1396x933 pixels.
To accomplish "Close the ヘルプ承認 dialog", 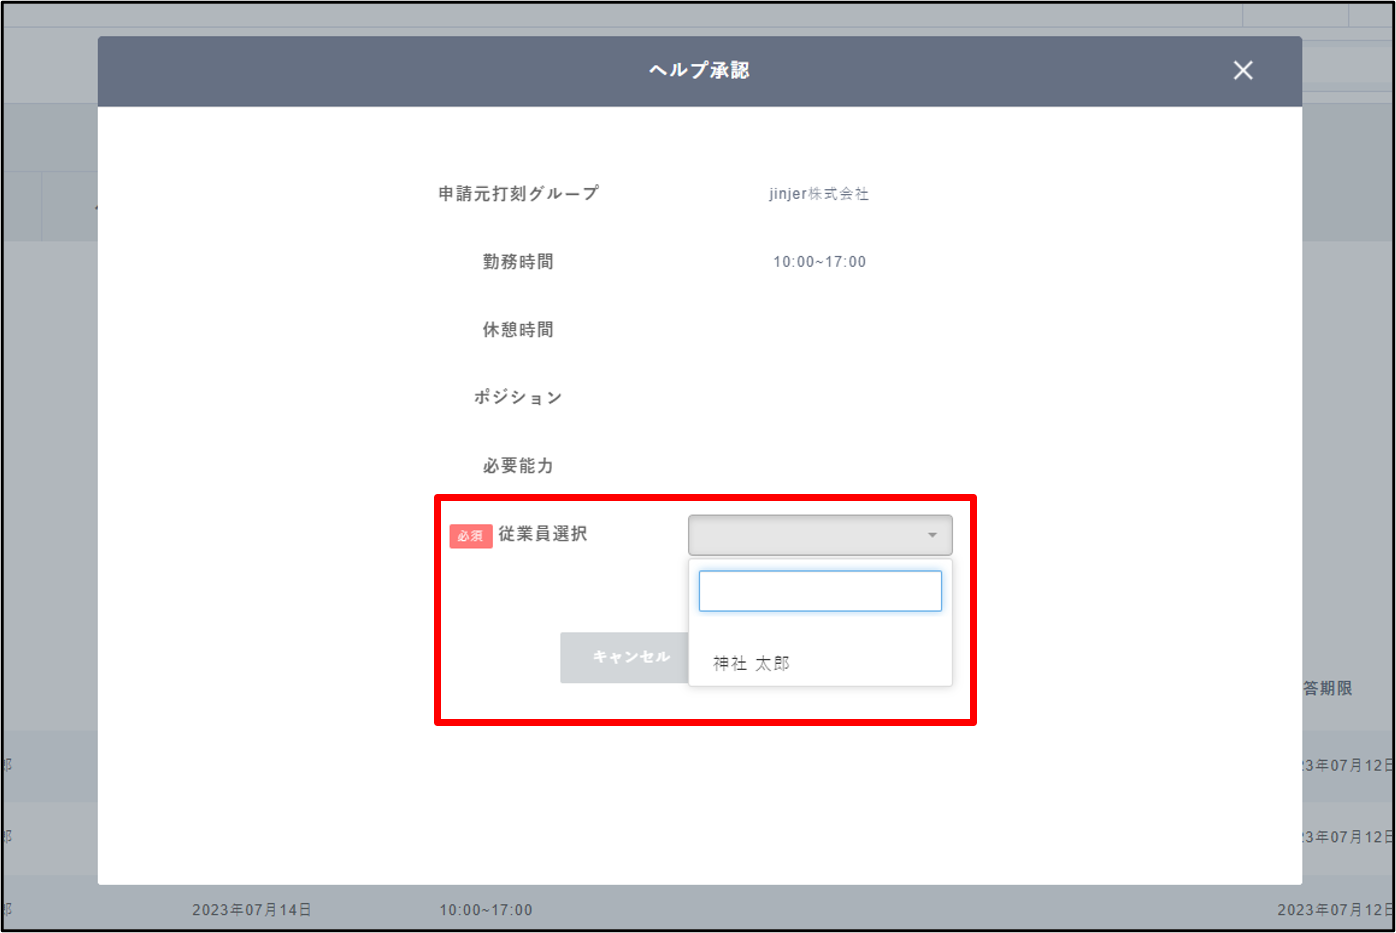I will (1243, 70).
